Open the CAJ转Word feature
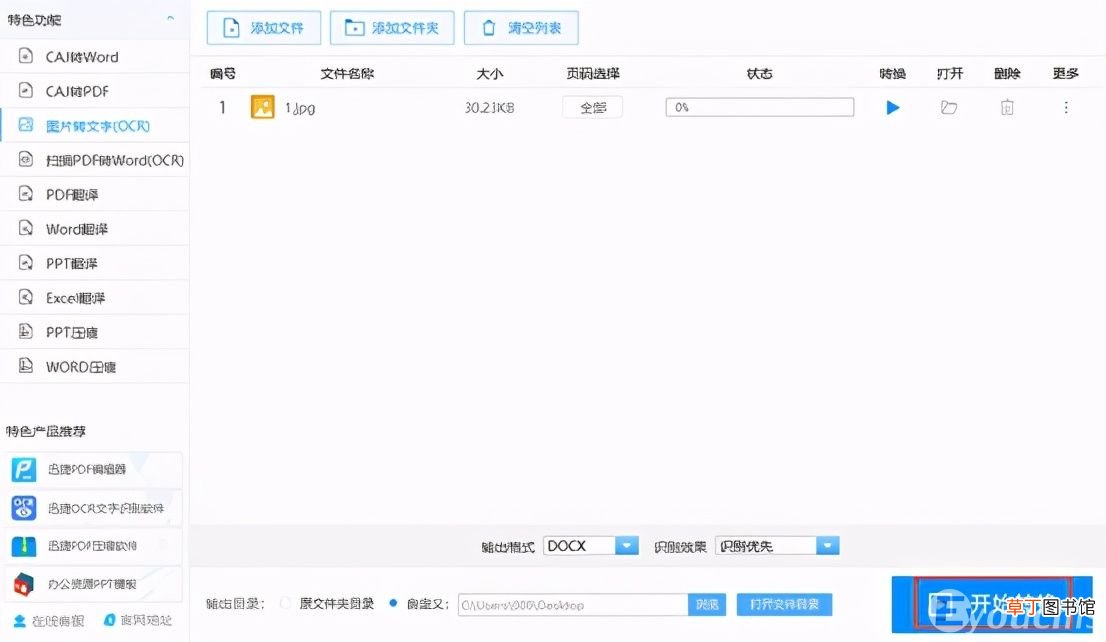 tap(95, 56)
